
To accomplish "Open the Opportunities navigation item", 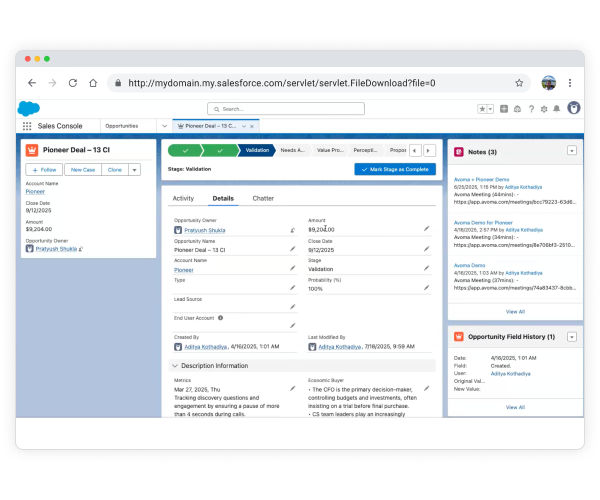I will click(122, 126).
